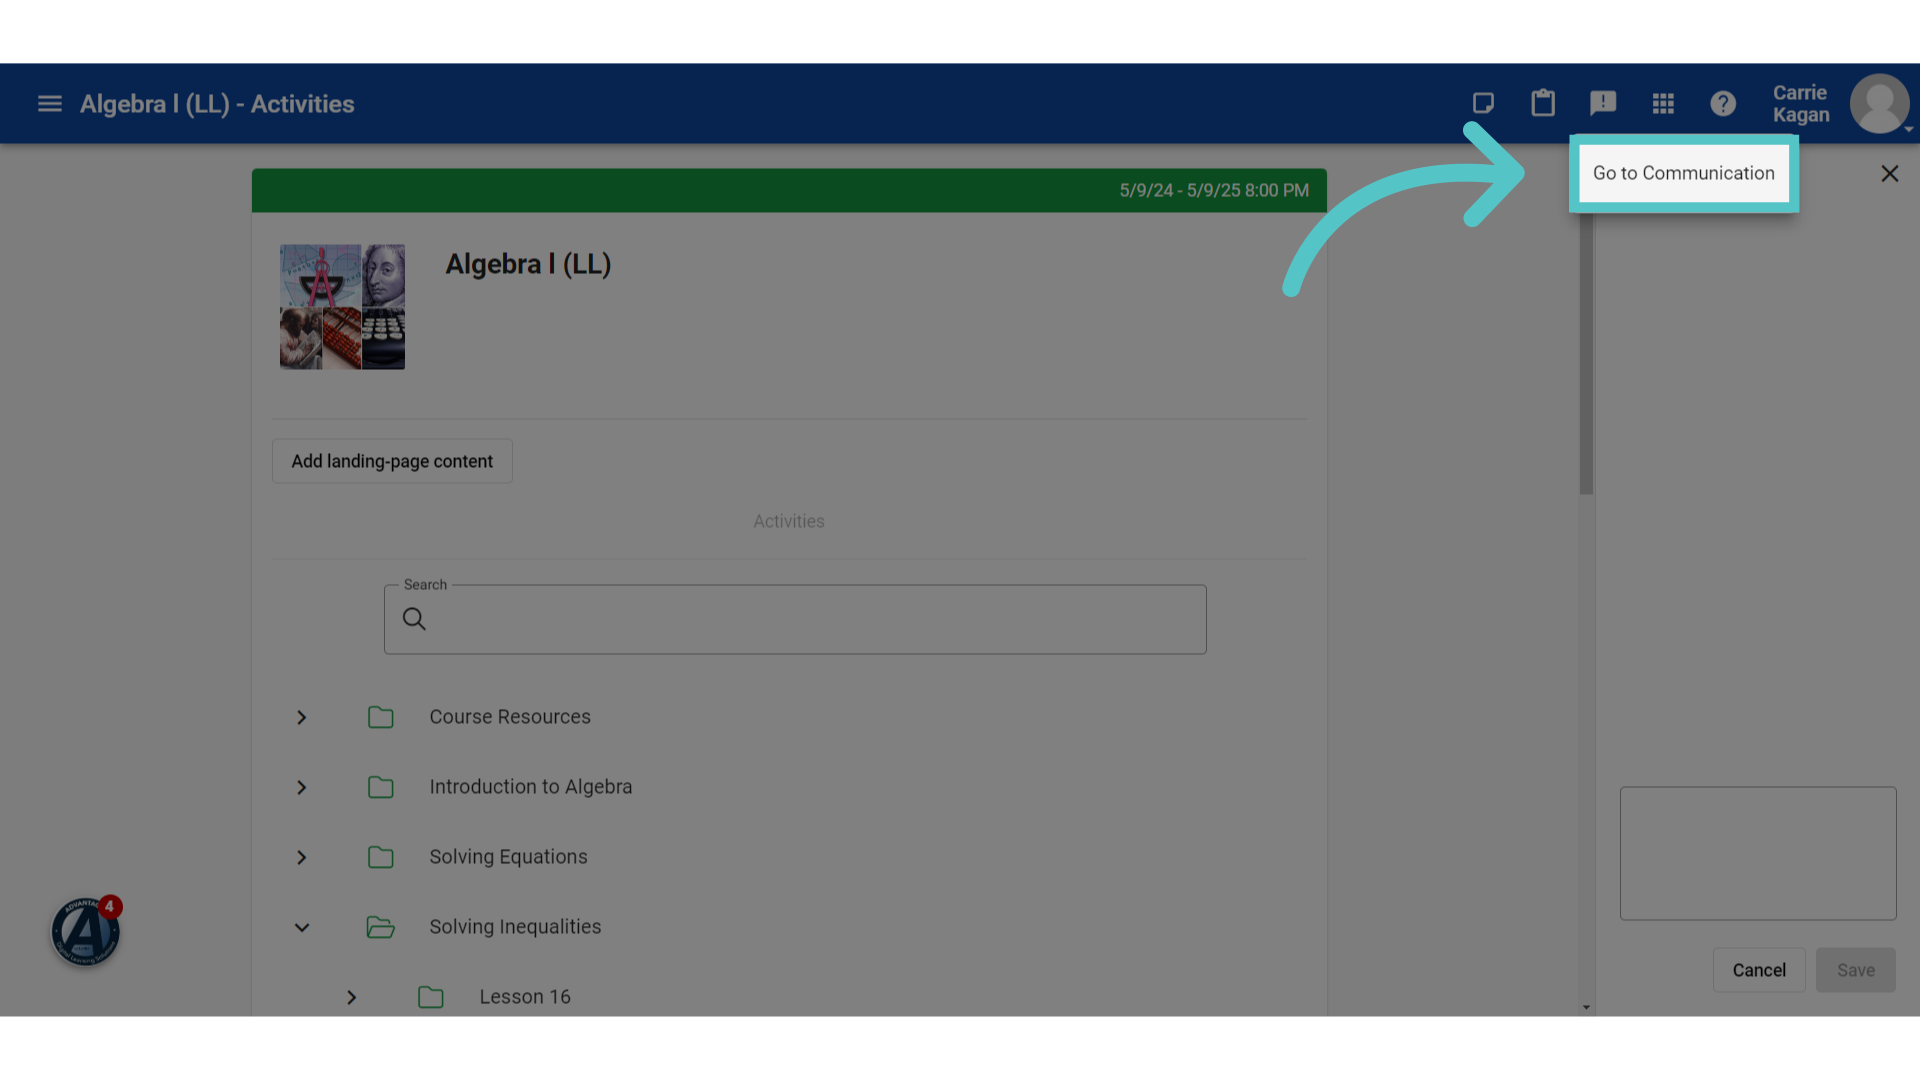The image size is (1920, 1080).
Task: Select the Introduction to Algebra label
Action: tap(531, 787)
